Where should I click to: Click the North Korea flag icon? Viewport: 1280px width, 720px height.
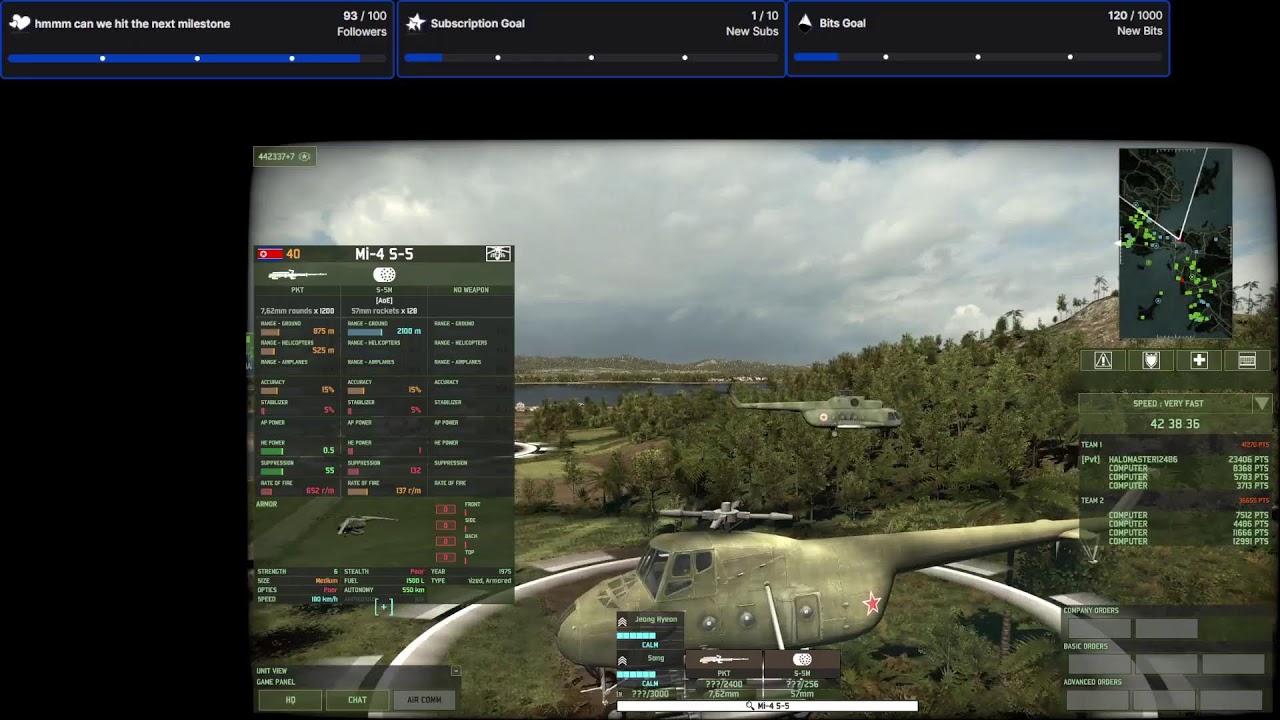pyautogui.click(x=270, y=254)
